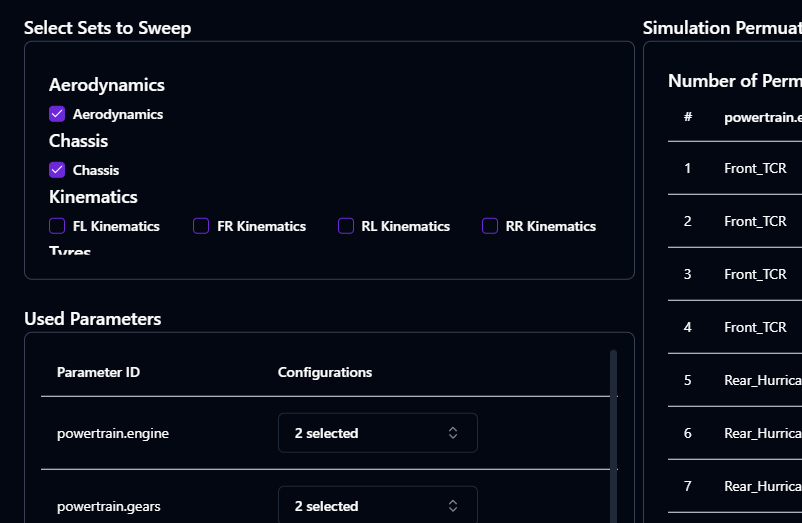Click the Used Parameters table scrollbar
Image resolution: width=802 pixels, height=523 pixels.
613,436
